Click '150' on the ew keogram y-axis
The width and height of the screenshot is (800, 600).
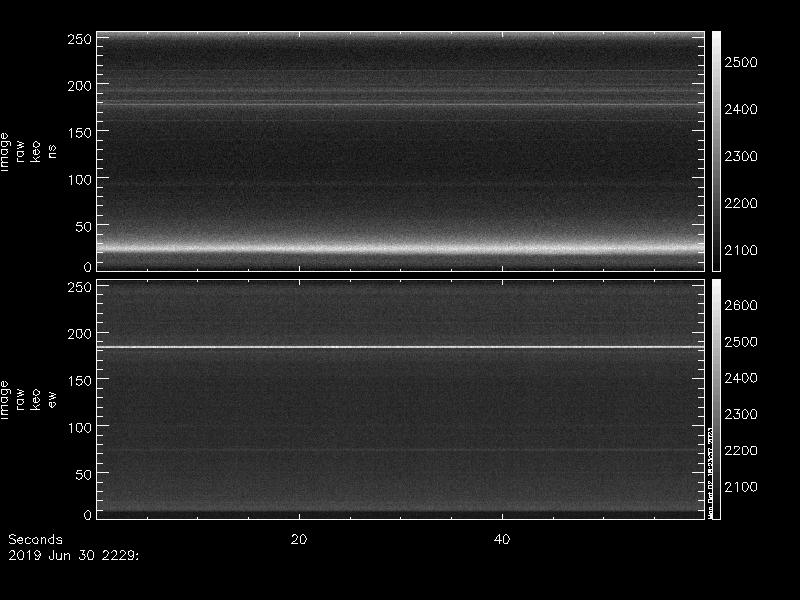tap(79, 381)
